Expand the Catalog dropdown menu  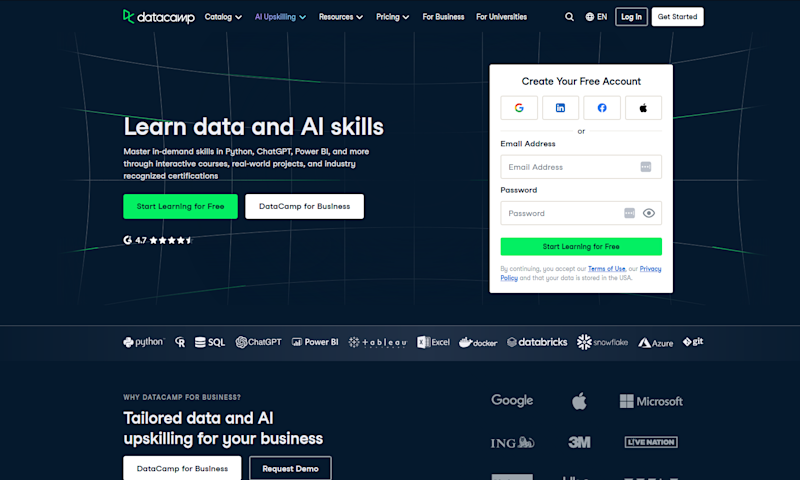coord(223,17)
